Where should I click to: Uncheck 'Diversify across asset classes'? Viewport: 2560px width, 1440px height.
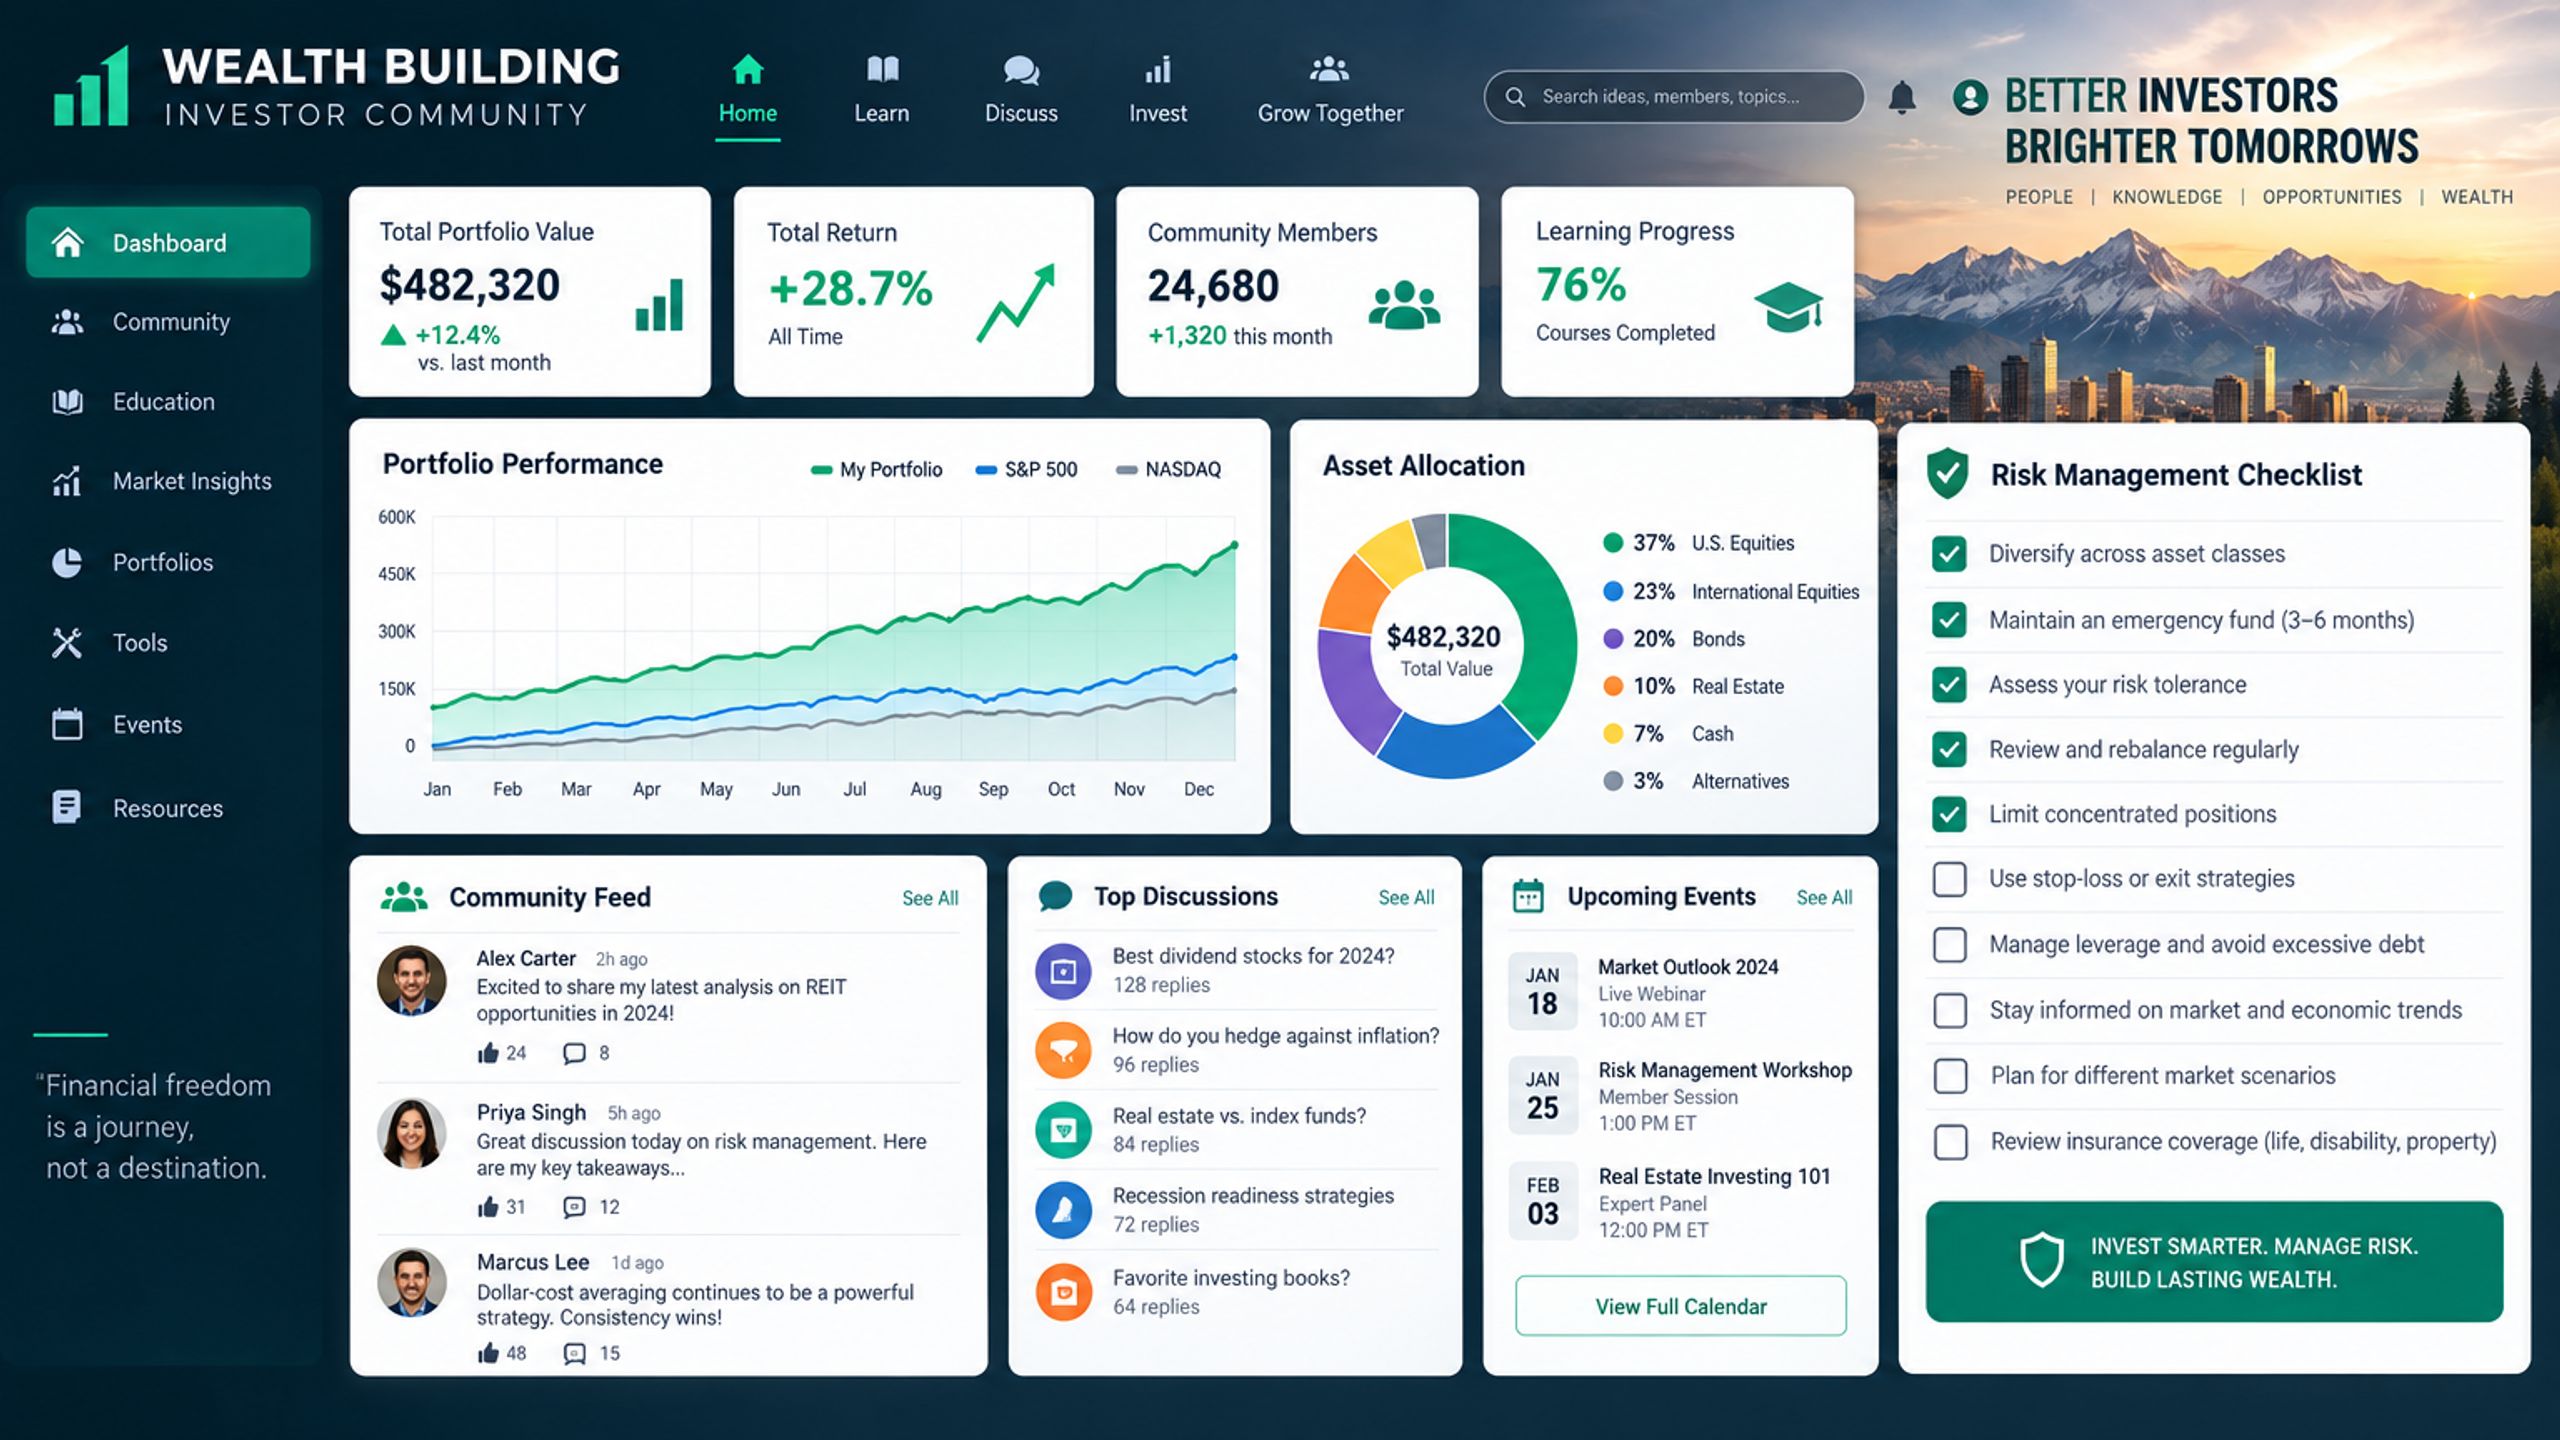pos(1949,554)
